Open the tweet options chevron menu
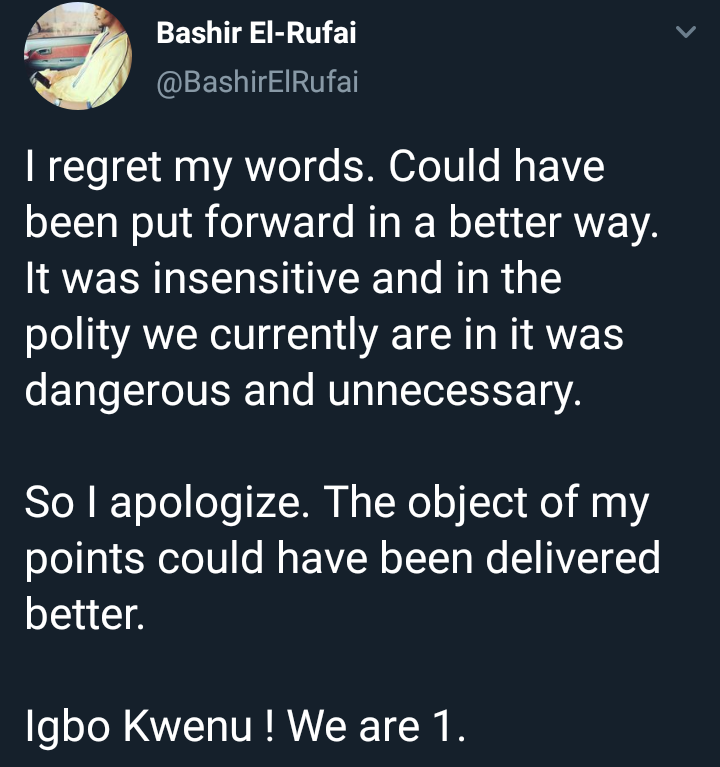This screenshot has width=720, height=767. 686,33
